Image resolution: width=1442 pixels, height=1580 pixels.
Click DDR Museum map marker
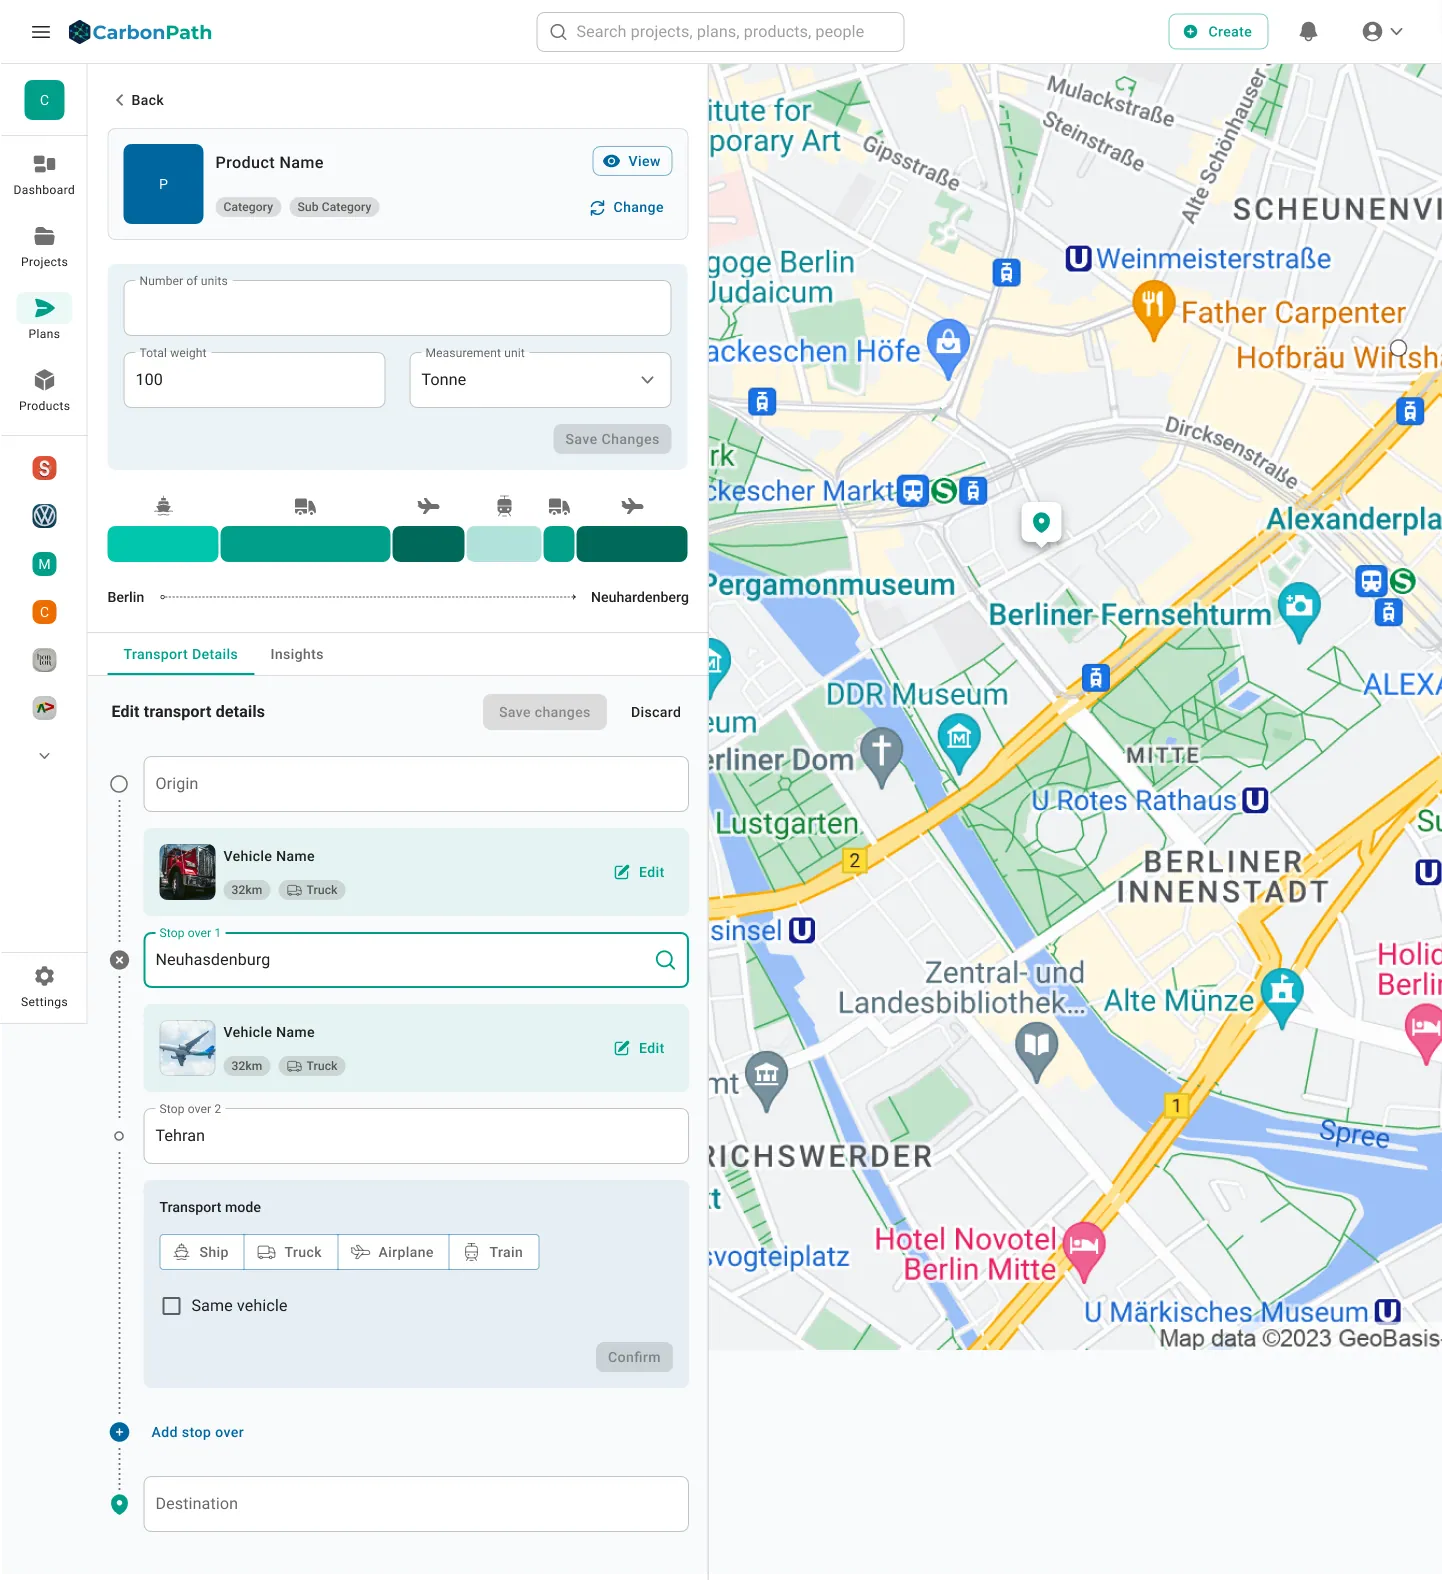pos(959,744)
